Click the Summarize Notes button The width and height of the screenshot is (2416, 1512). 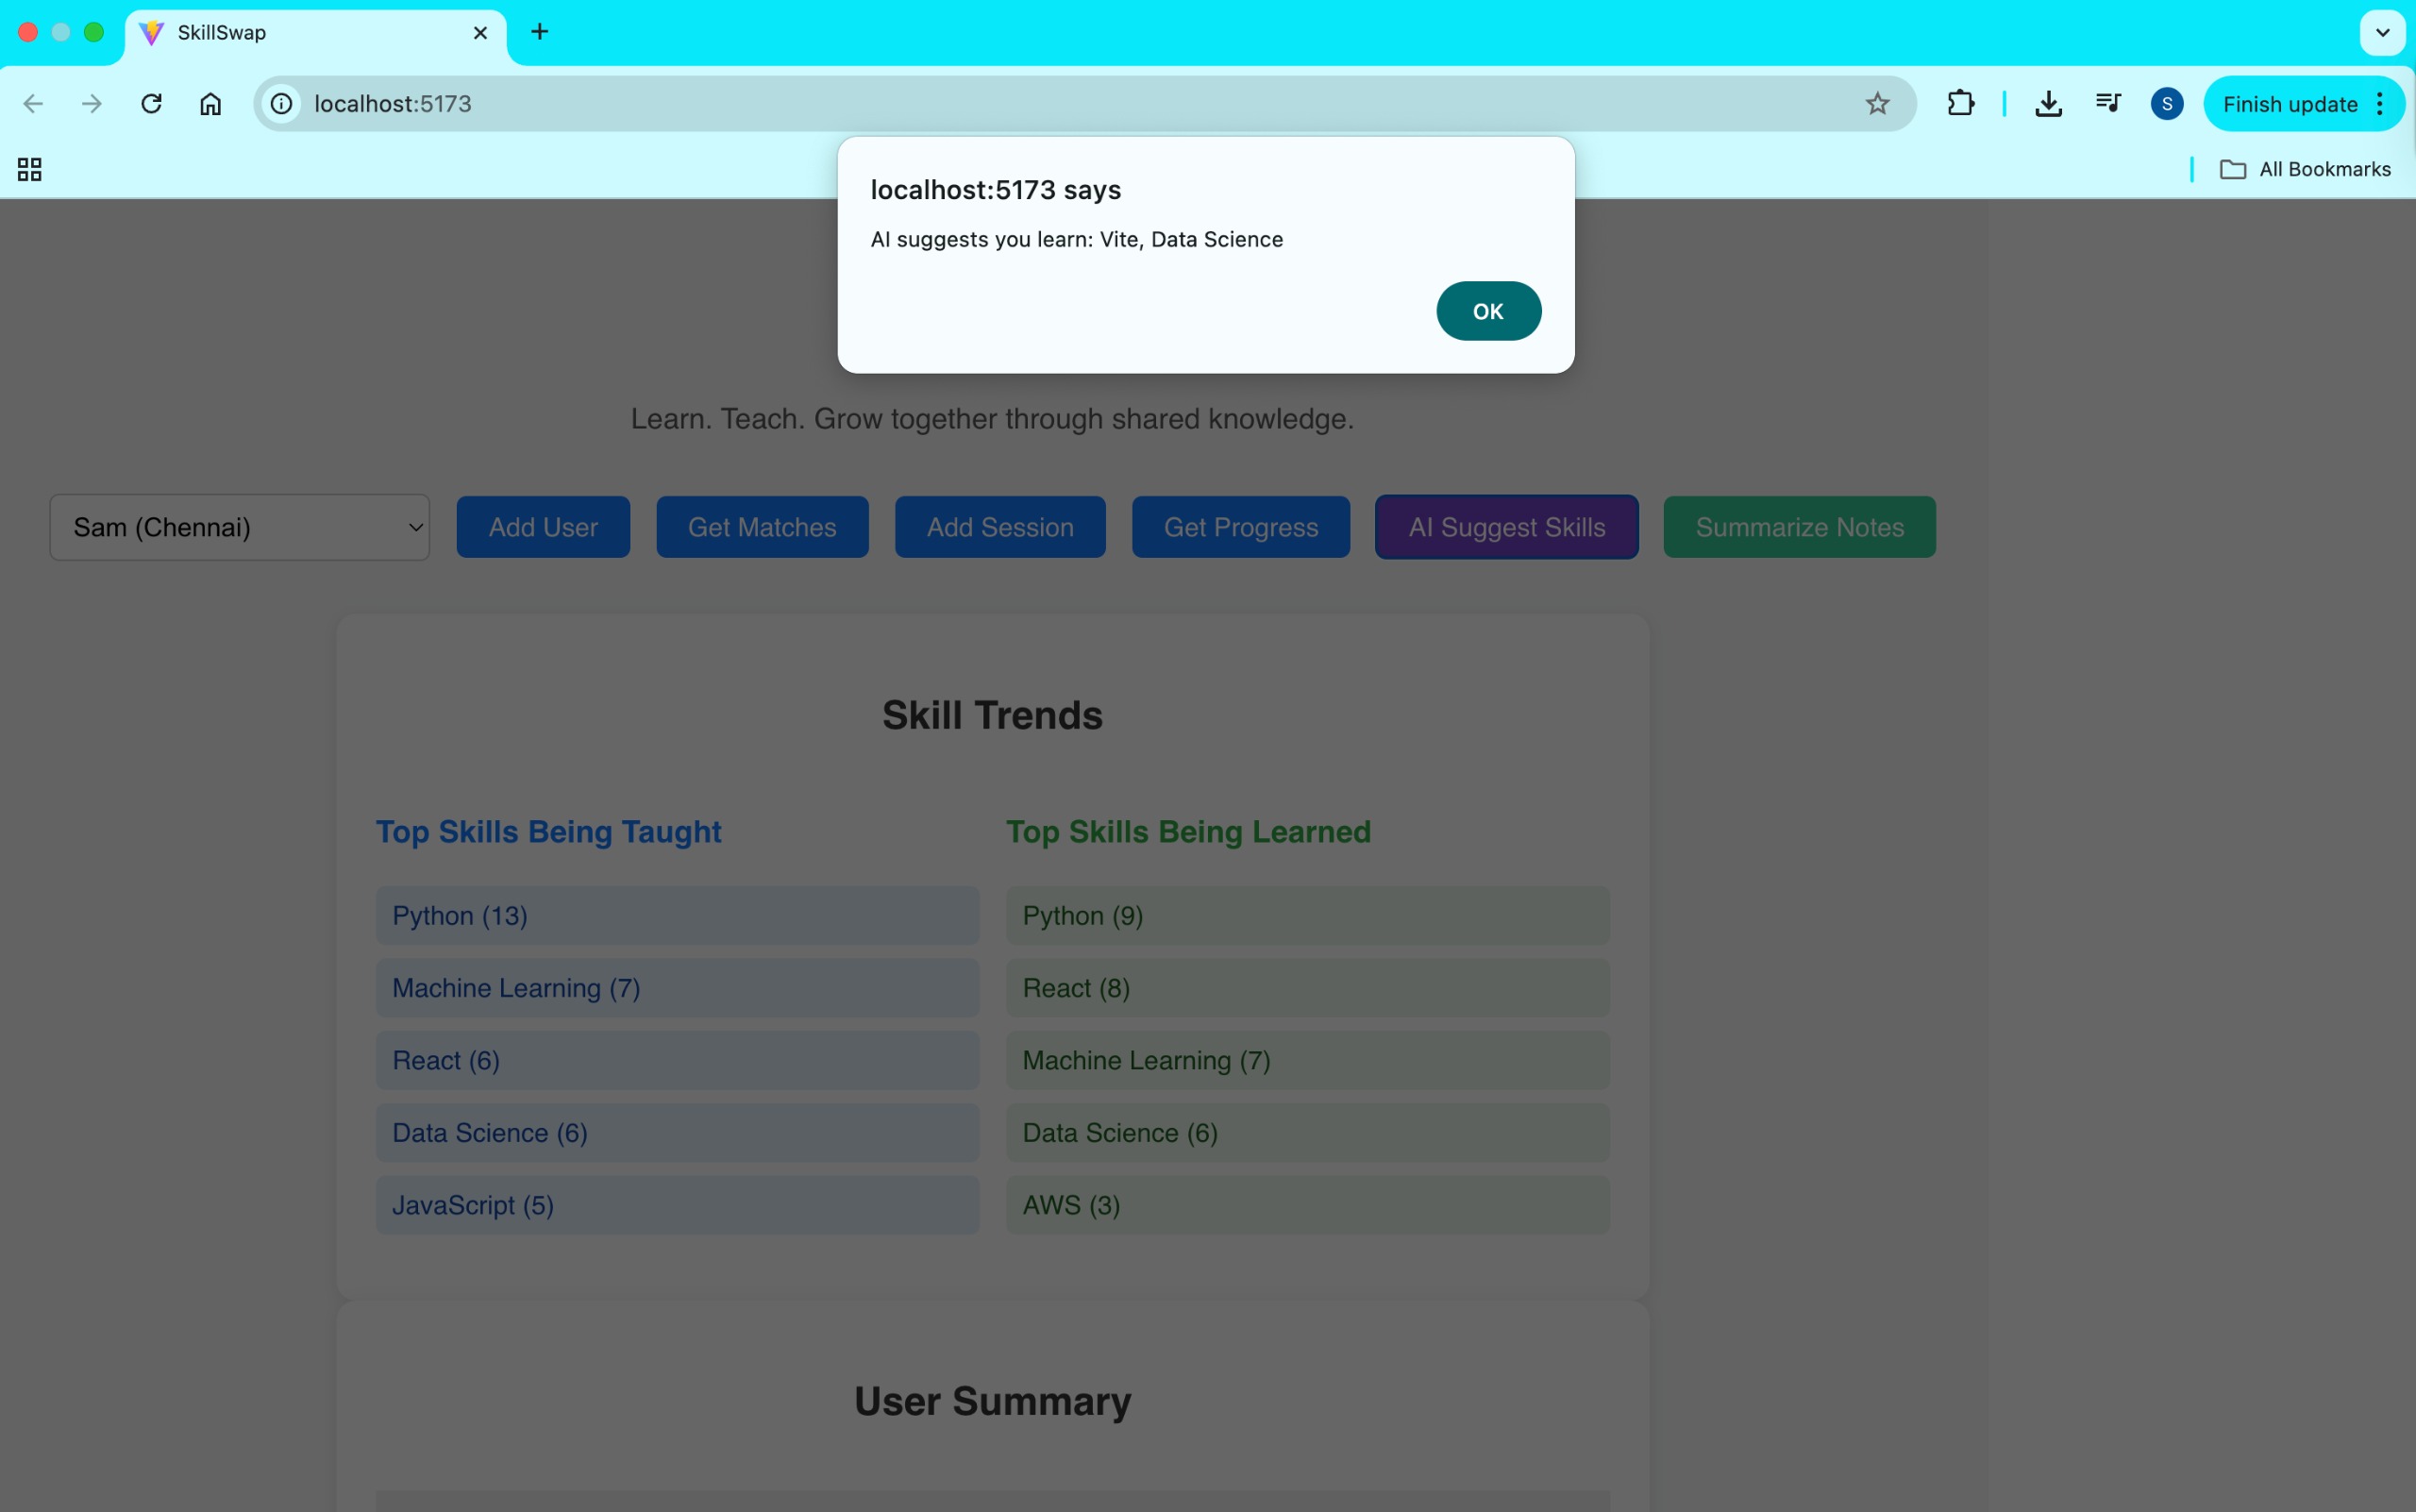point(1799,527)
